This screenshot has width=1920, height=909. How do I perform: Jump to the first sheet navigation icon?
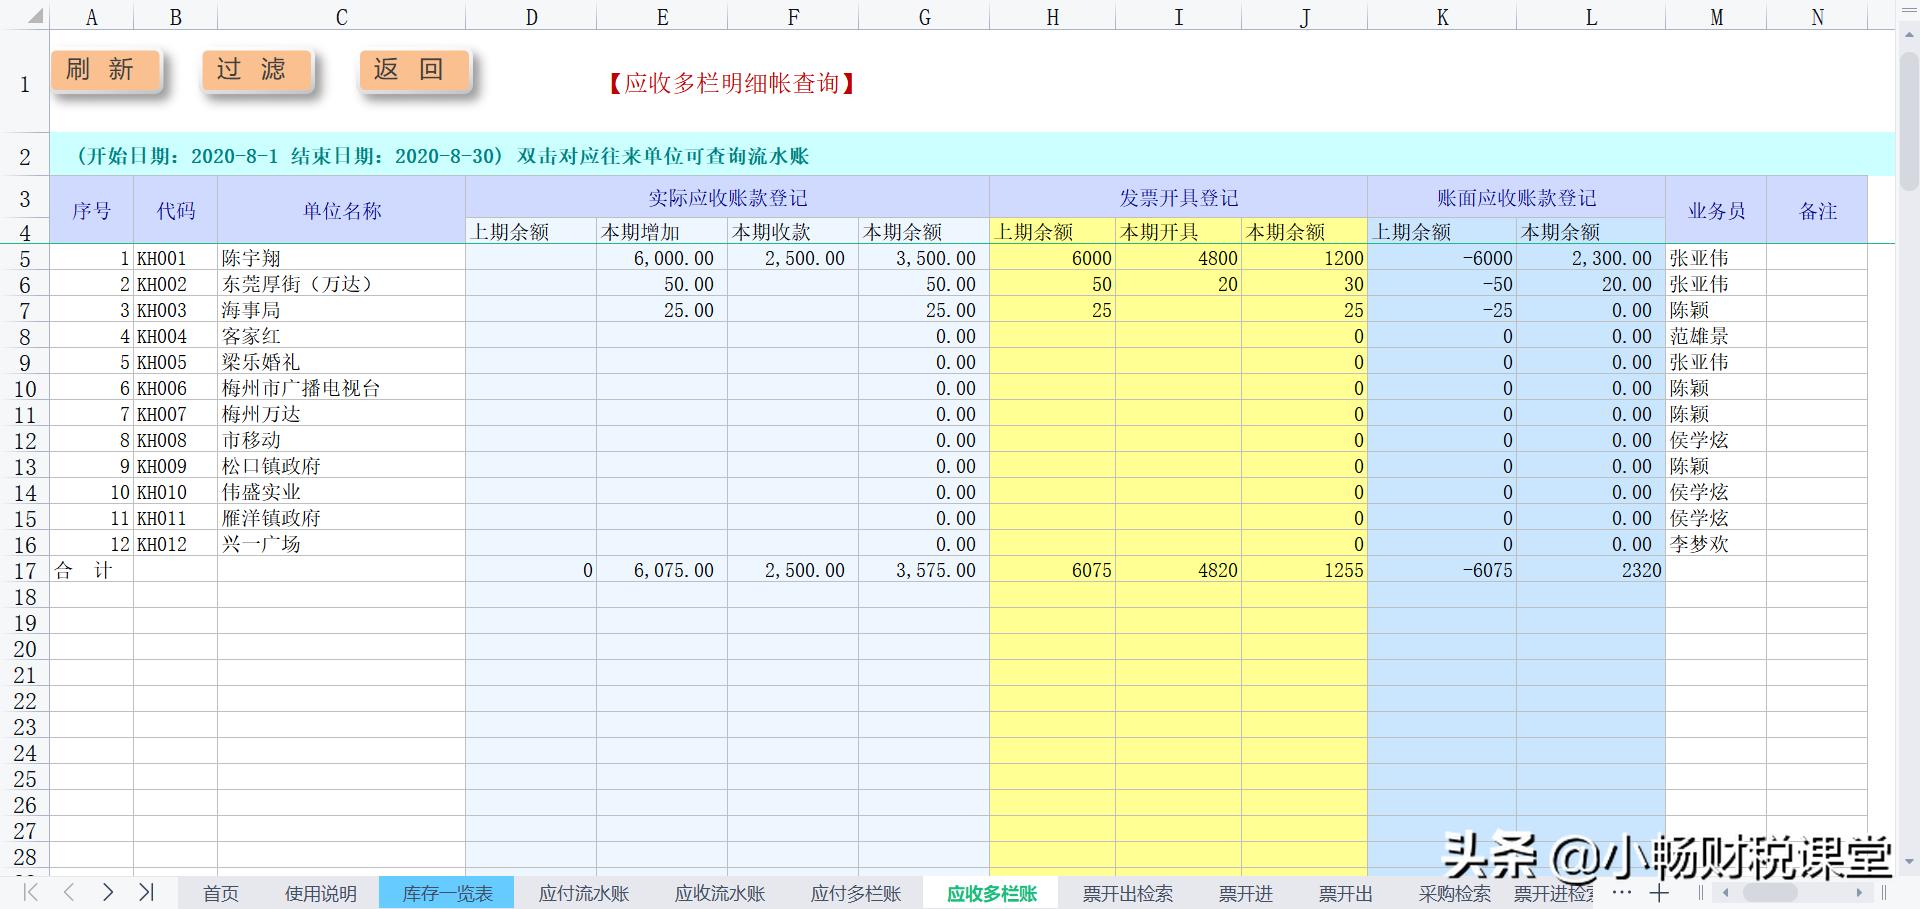click(28, 893)
